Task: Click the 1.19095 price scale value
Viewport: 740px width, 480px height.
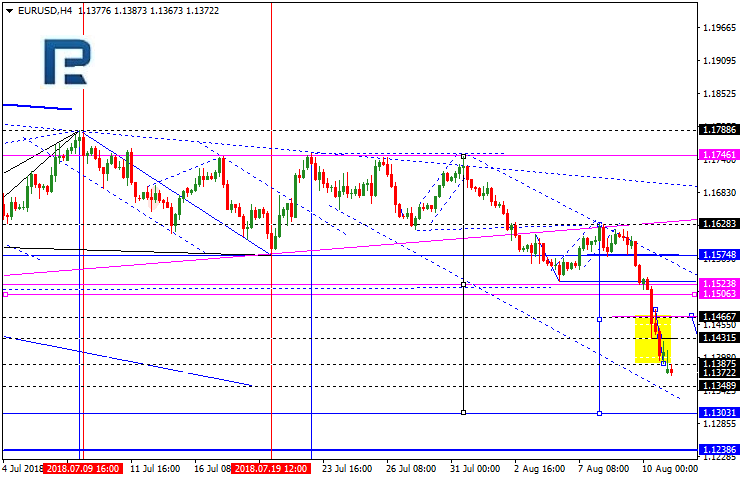Action: point(719,61)
